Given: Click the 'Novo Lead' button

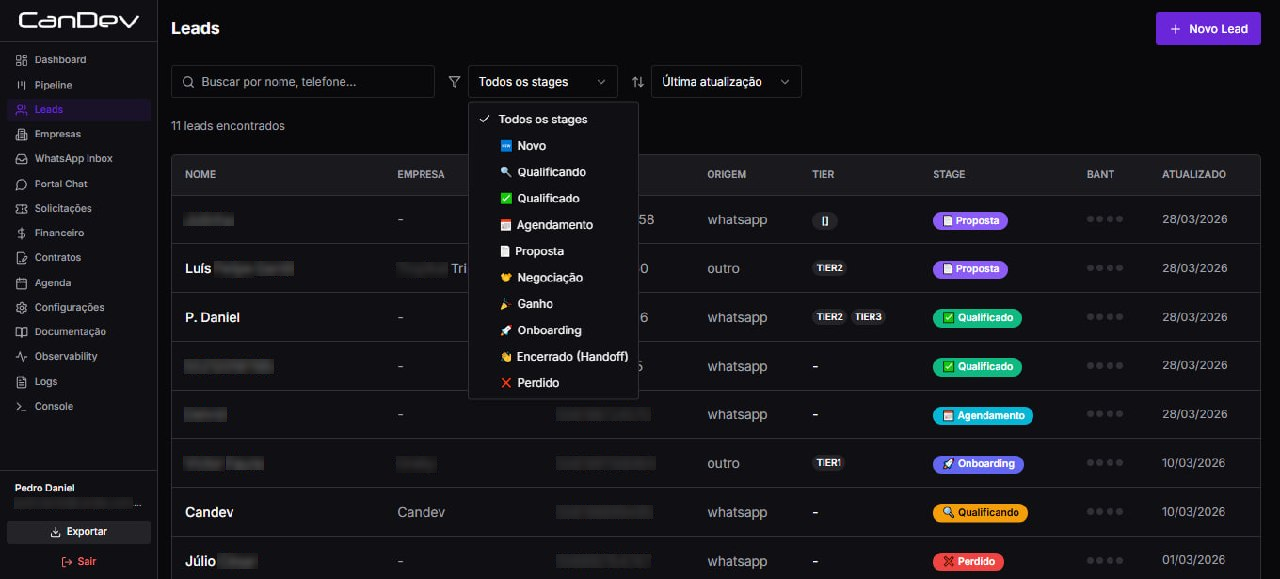Looking at the screenshot, I should click(1207, 29).
